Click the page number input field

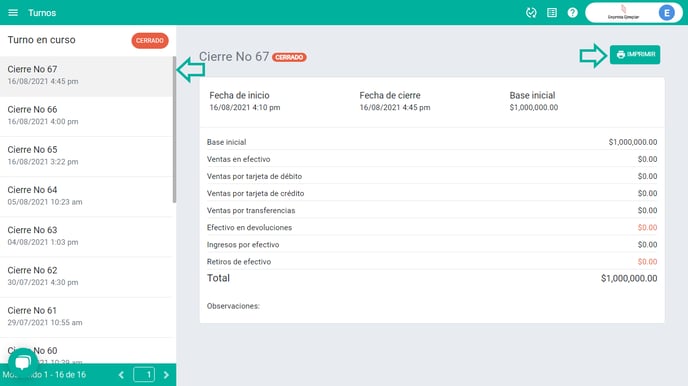point(144,375)
